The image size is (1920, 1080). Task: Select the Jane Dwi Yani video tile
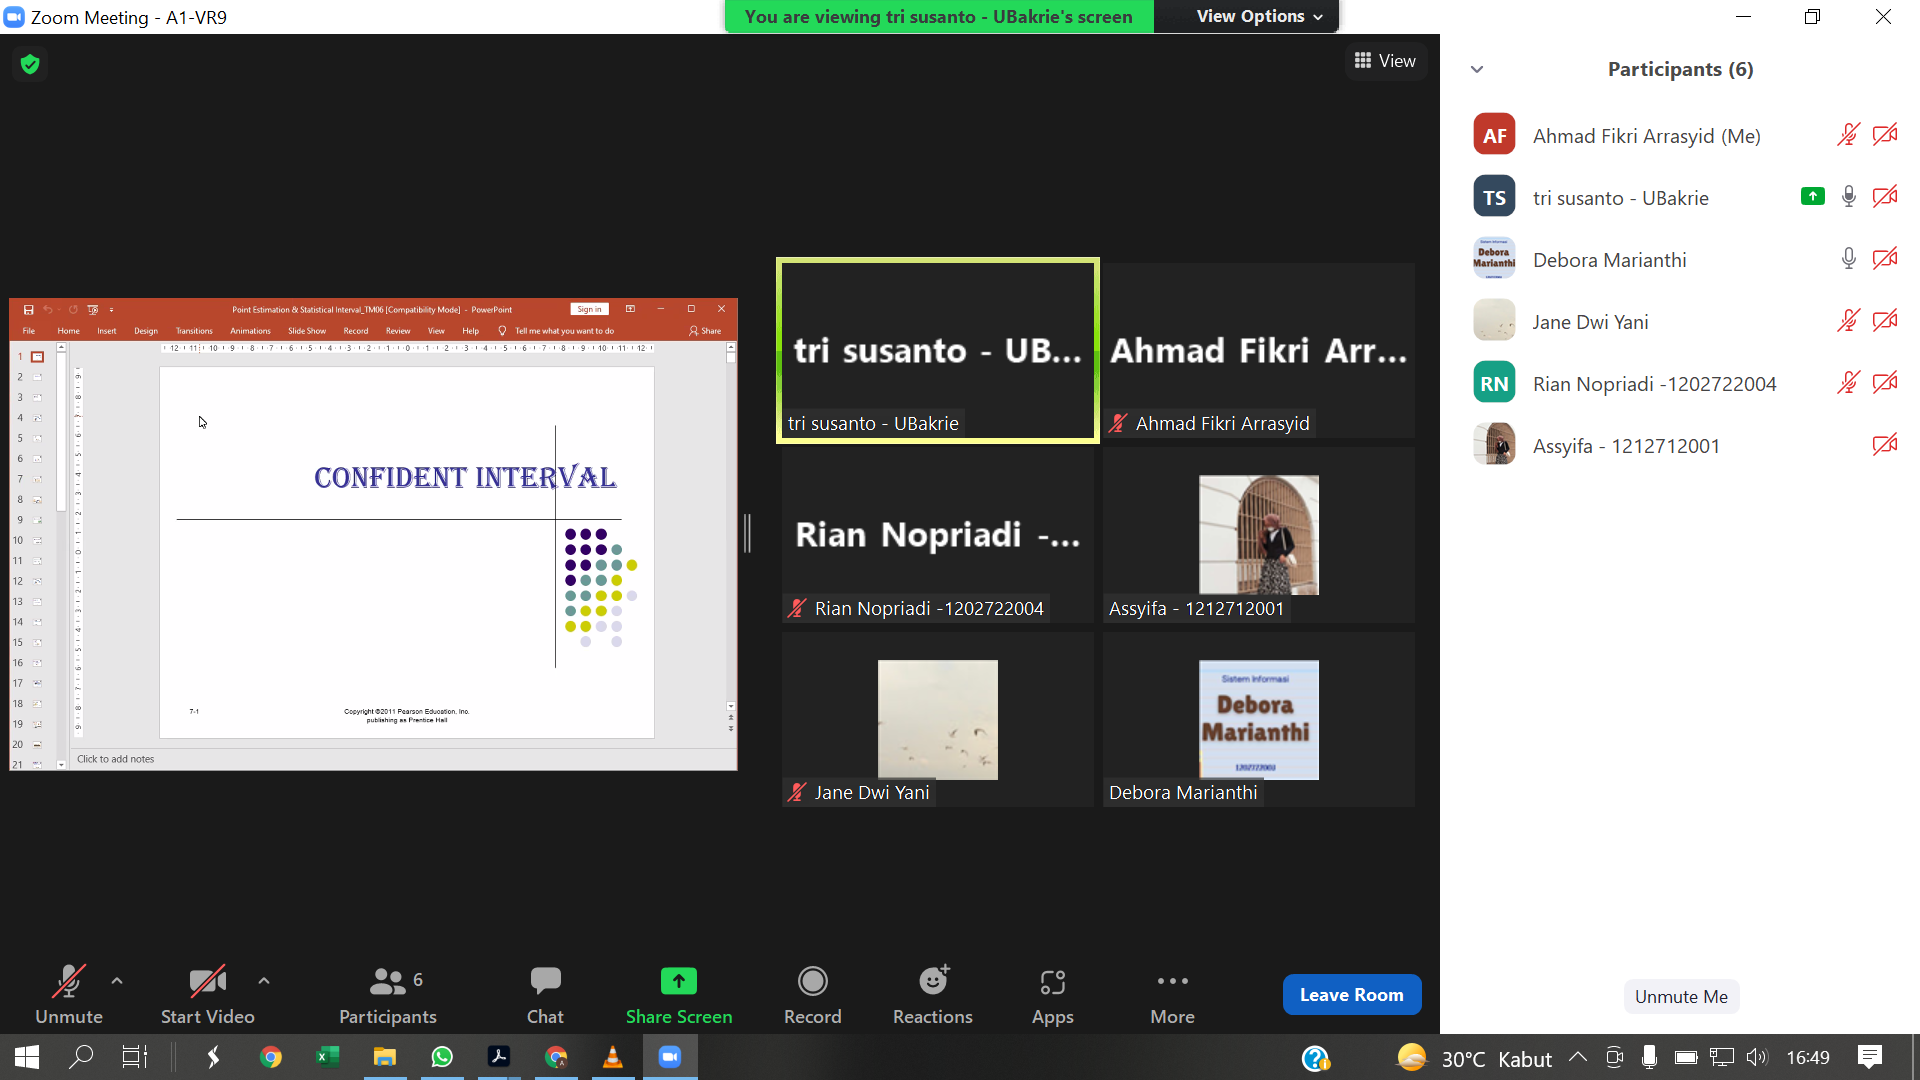click(938, 720)
